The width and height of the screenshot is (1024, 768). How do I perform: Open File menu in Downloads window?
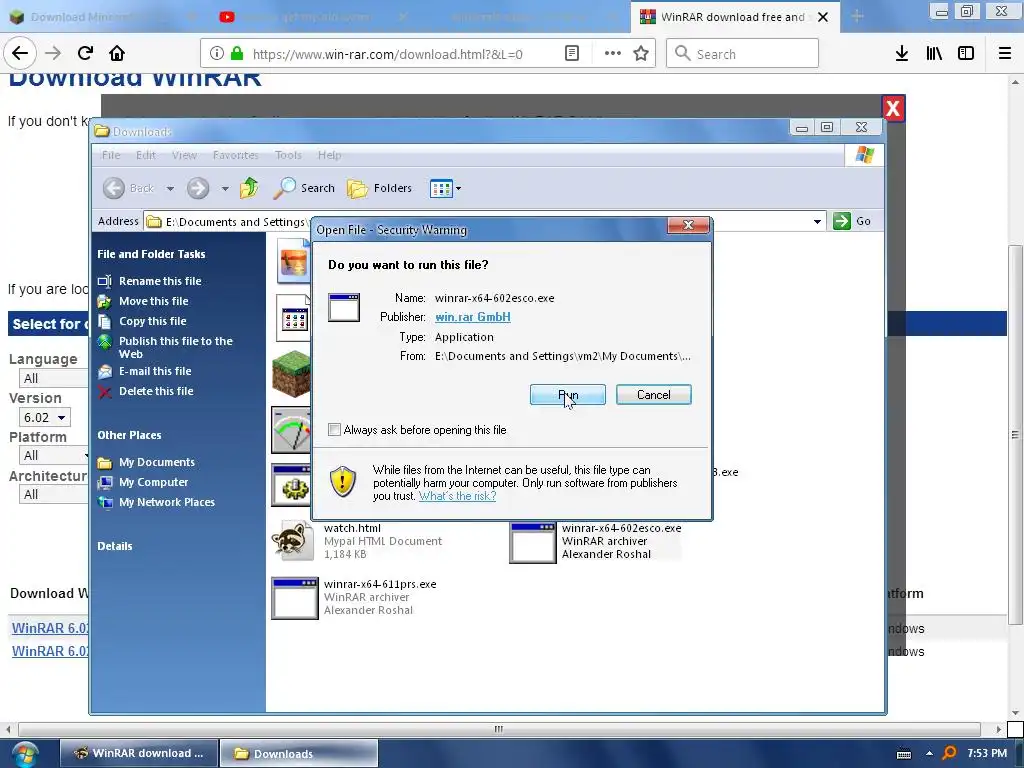[111, 155]
